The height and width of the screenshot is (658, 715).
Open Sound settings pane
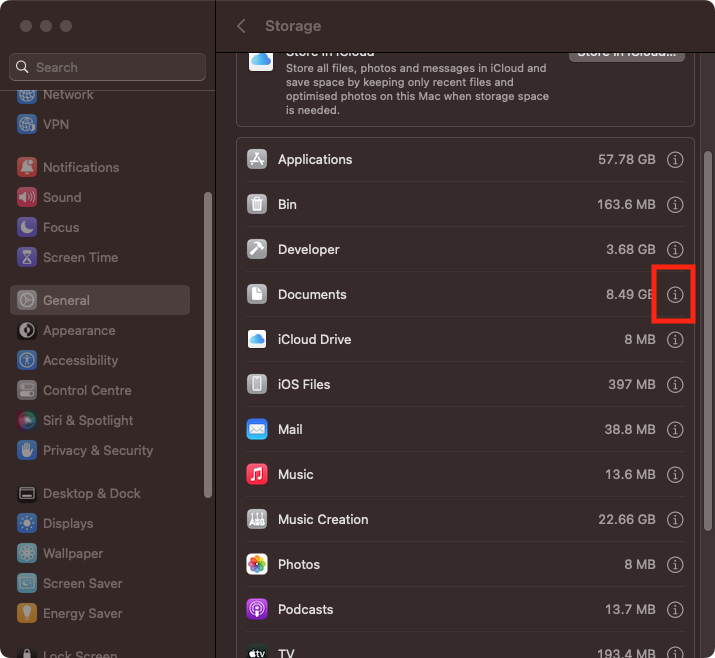pos(100,197)
